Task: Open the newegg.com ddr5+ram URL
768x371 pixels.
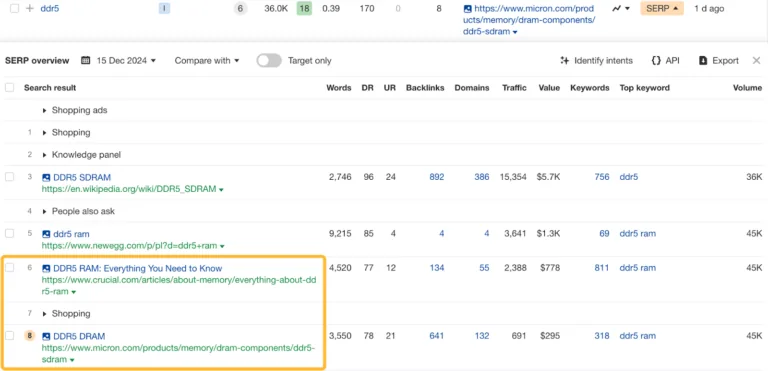Action: pyautogui.click(x=129, y=246)
